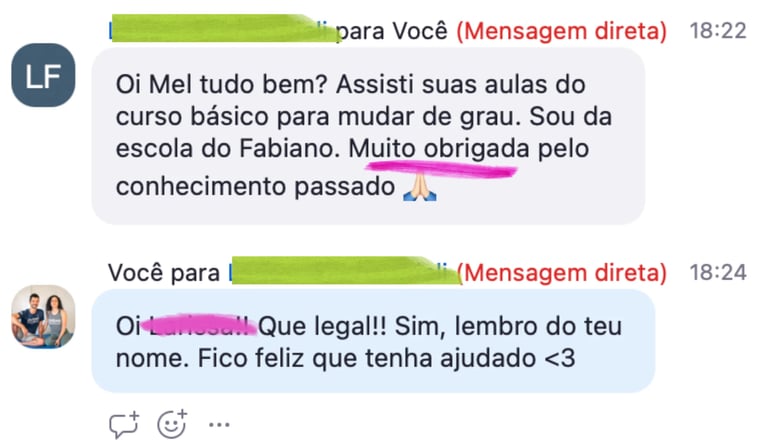The image size is (768, 440).
Task: Click the words conhecimento passado
Action: click(255, 187)
